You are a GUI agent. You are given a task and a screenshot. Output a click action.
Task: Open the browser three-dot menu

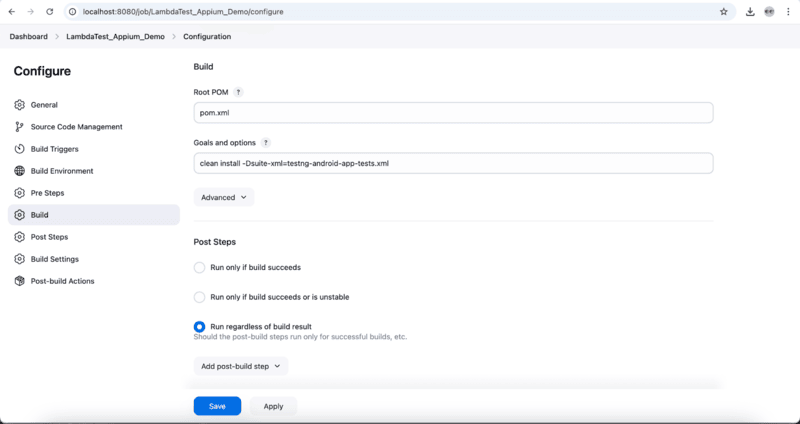(x=788, y=12)
